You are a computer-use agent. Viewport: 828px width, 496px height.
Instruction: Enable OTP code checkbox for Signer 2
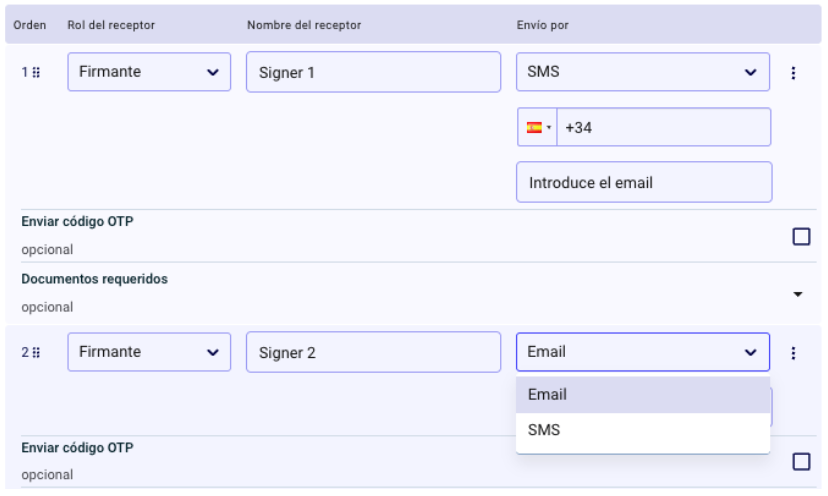[801, 461]
